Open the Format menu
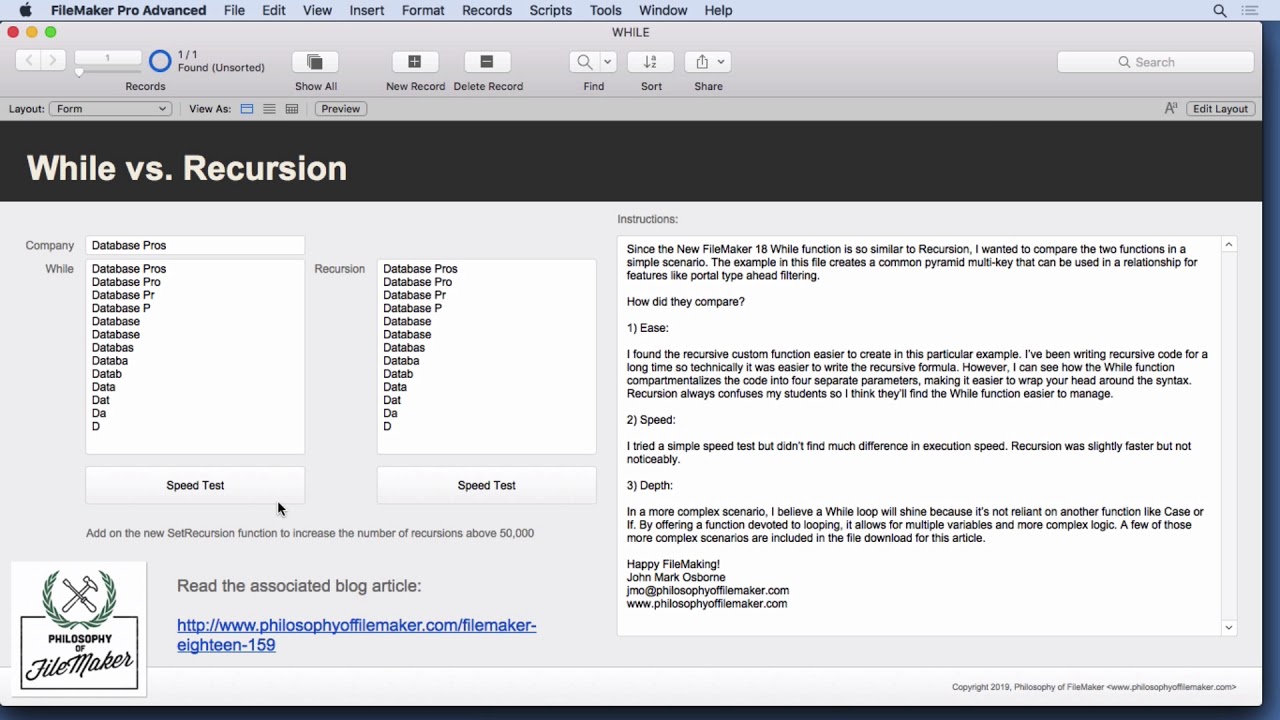This screenshot has width=1280, height=720. coord(423,10)
